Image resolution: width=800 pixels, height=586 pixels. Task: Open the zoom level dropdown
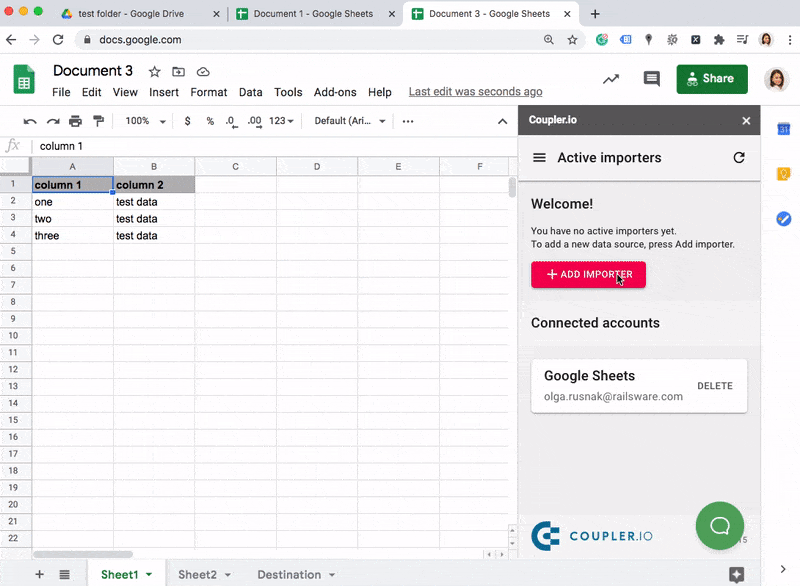click(x=143, y=120)
